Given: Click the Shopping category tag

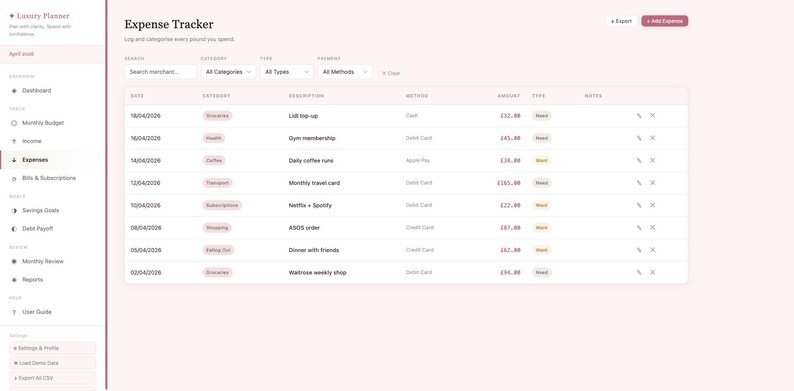Looking at the screenshot, I should point(217,228).
